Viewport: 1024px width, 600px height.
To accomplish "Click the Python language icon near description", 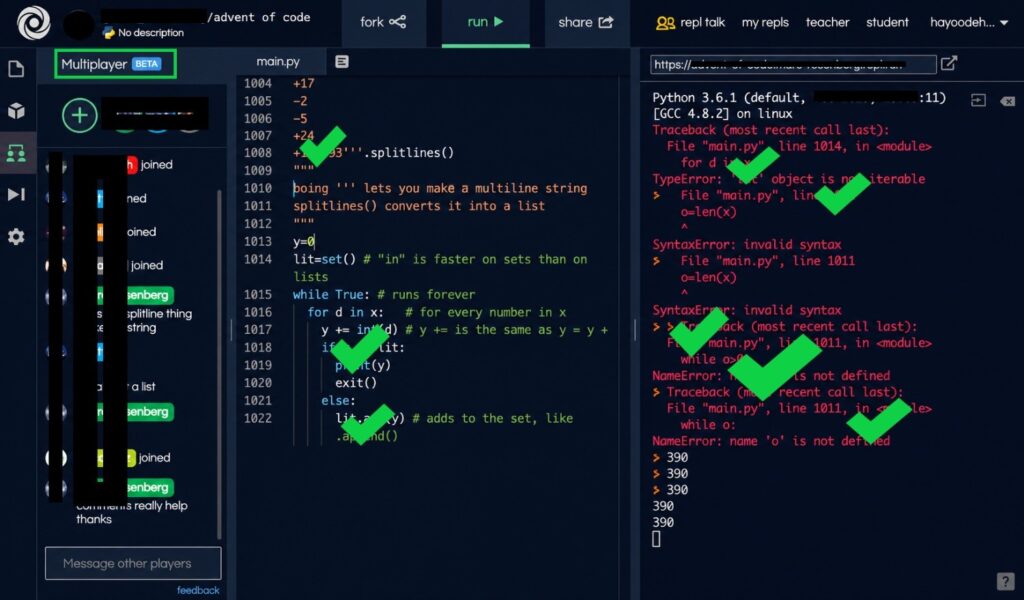I will 109,32.
